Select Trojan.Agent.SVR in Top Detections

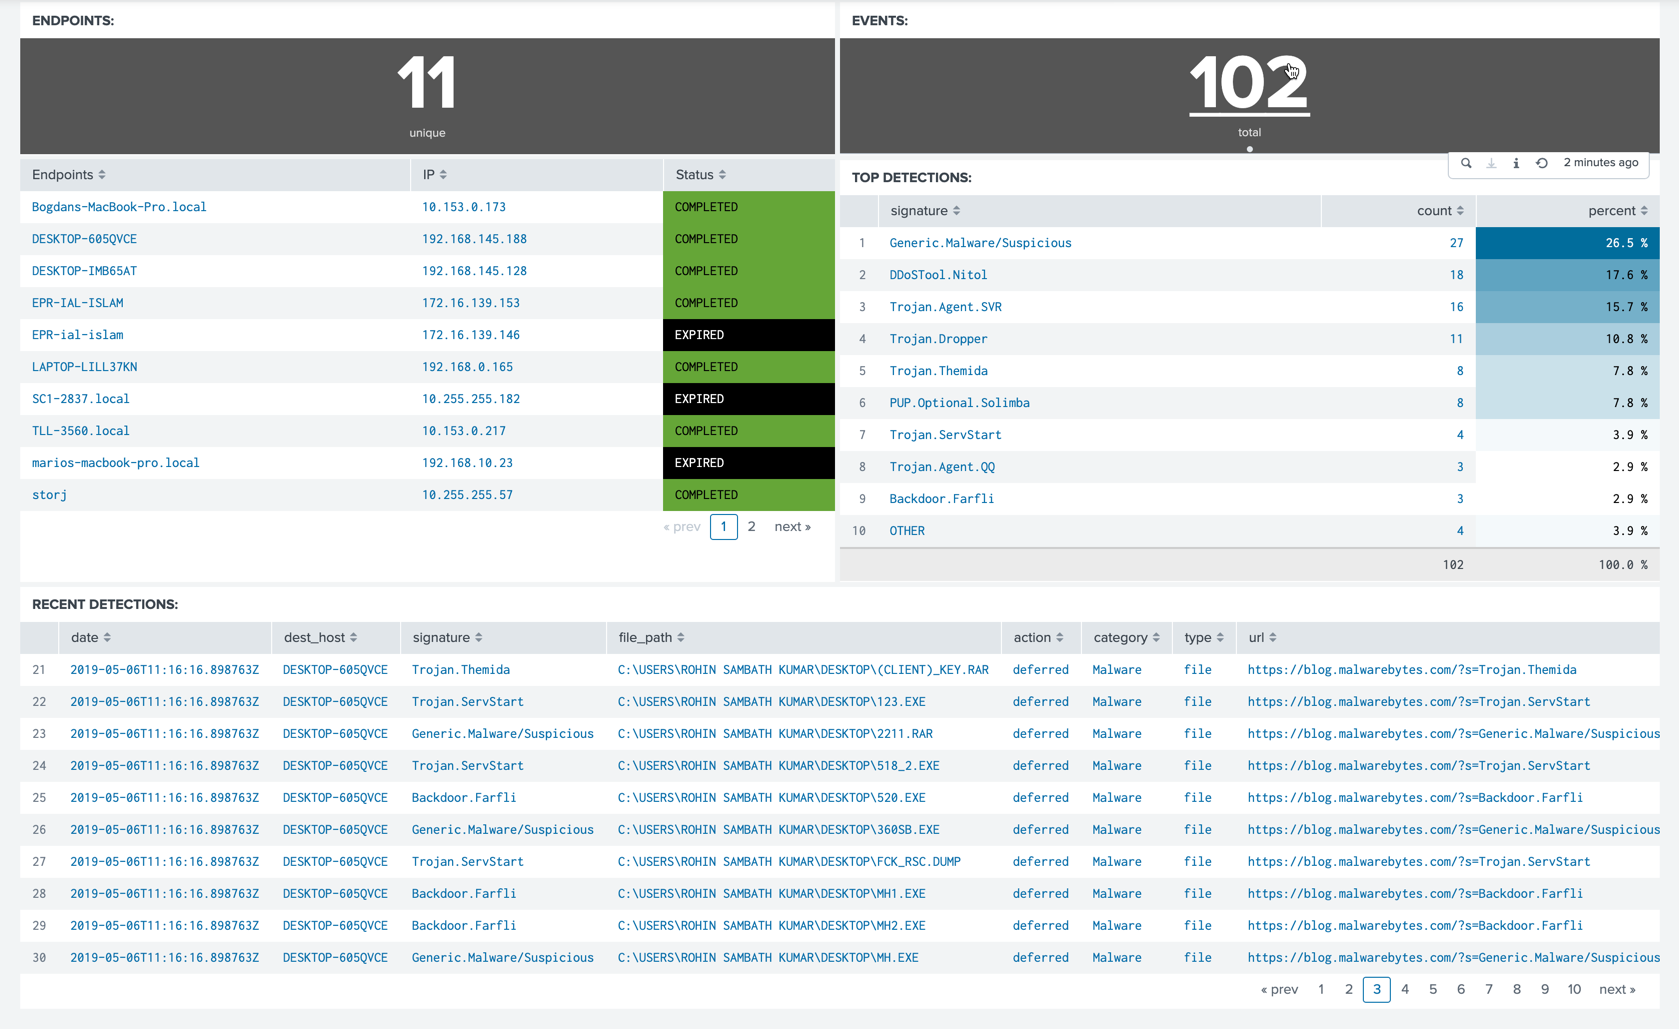[x=945, y=307]
